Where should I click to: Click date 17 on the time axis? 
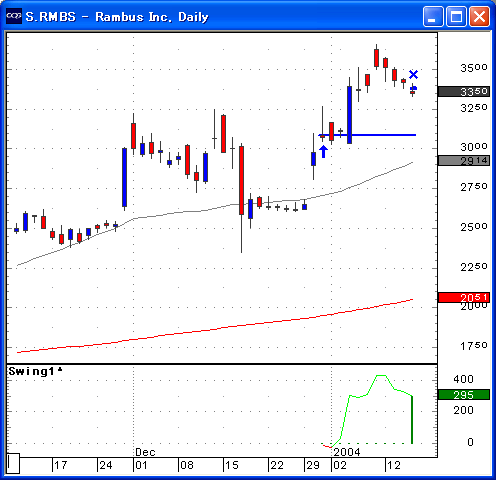click(60, 465)
